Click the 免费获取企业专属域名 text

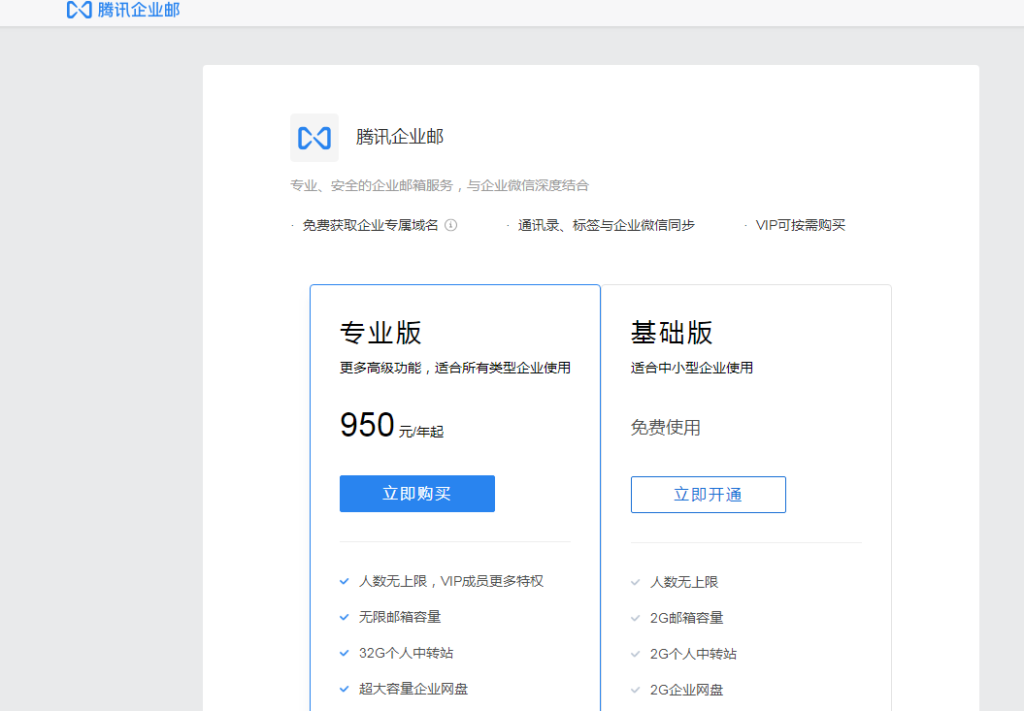[370, 225]
